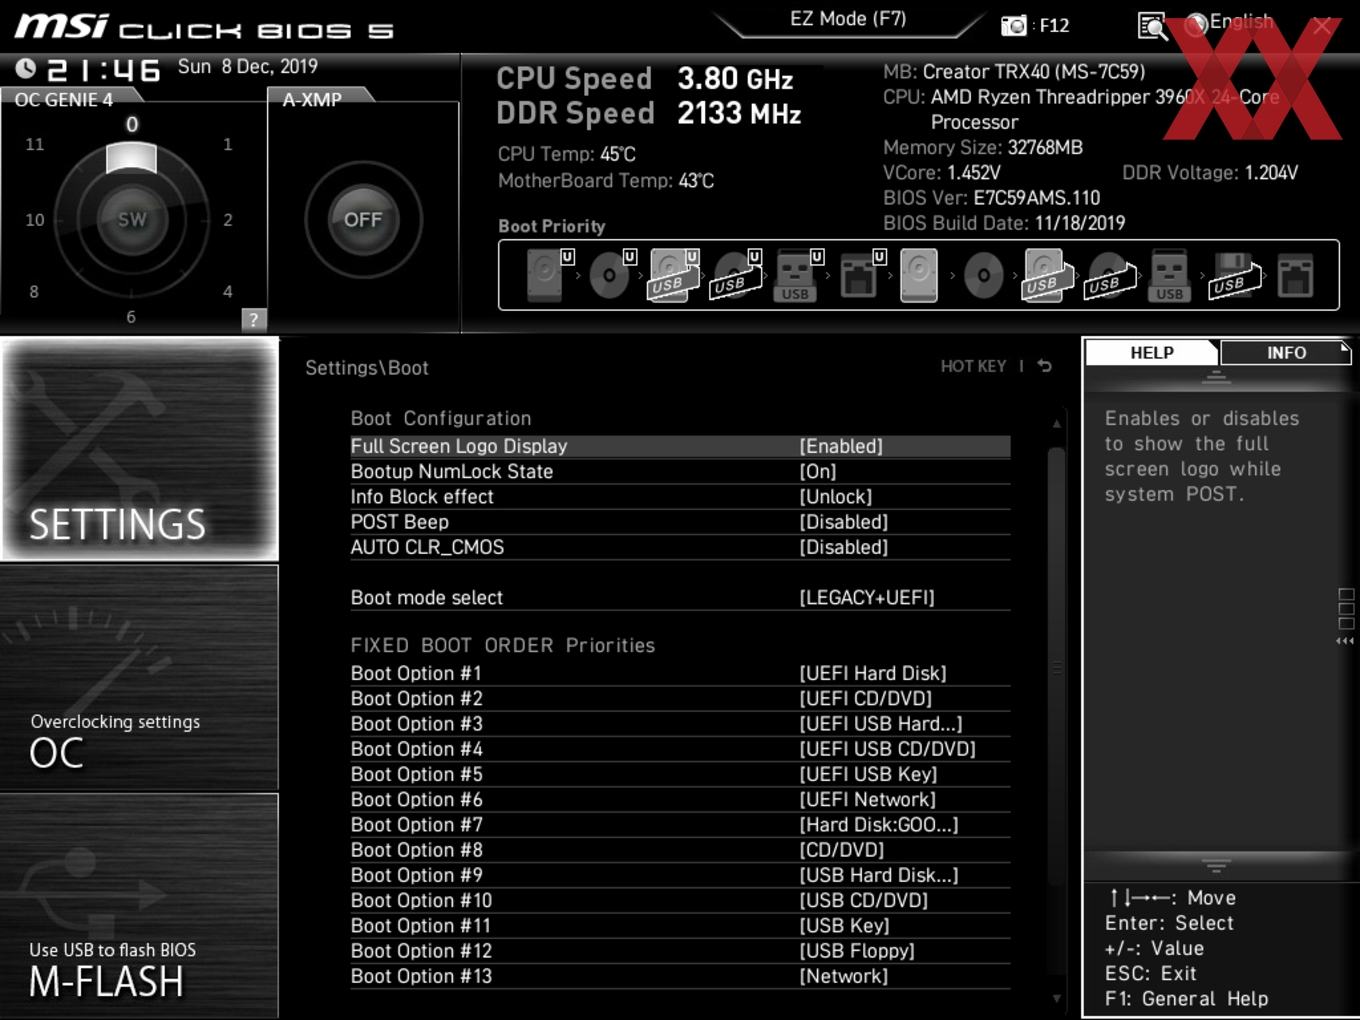
Task: Click the help panel lower grip handle
Action: point(1216,865)
